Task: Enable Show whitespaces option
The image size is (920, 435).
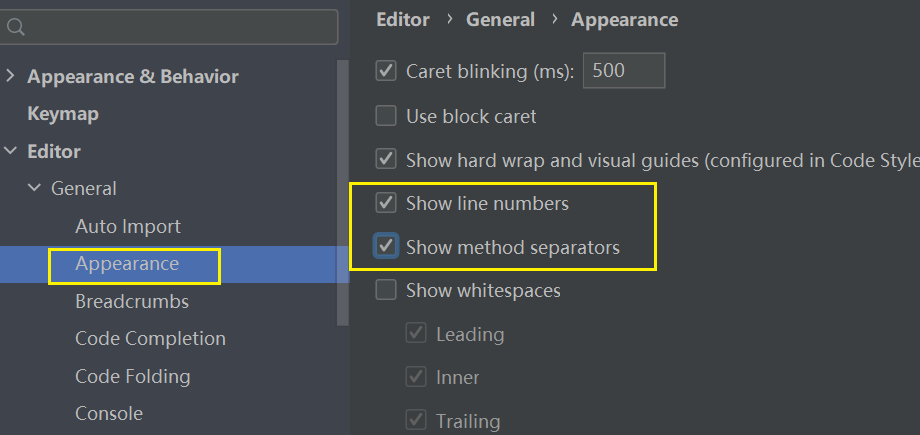Action: 386,291
